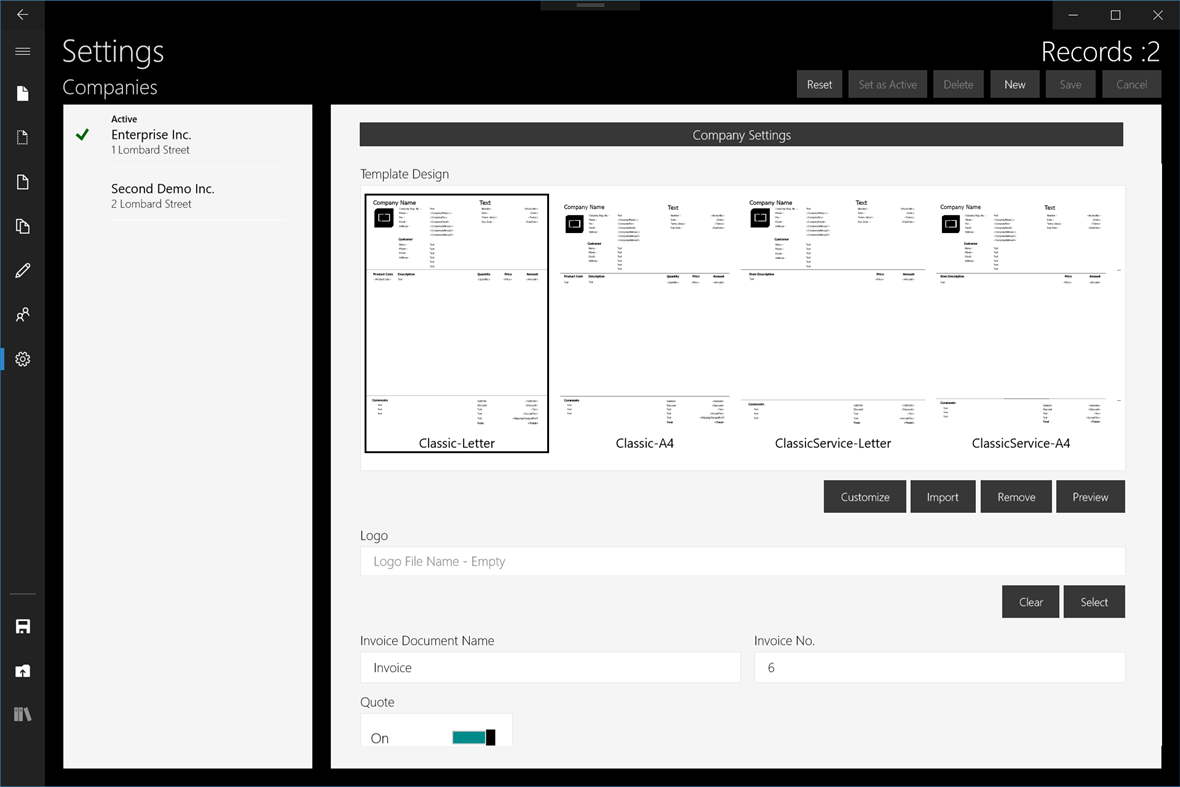Click the Customize template button

point(864,496)
